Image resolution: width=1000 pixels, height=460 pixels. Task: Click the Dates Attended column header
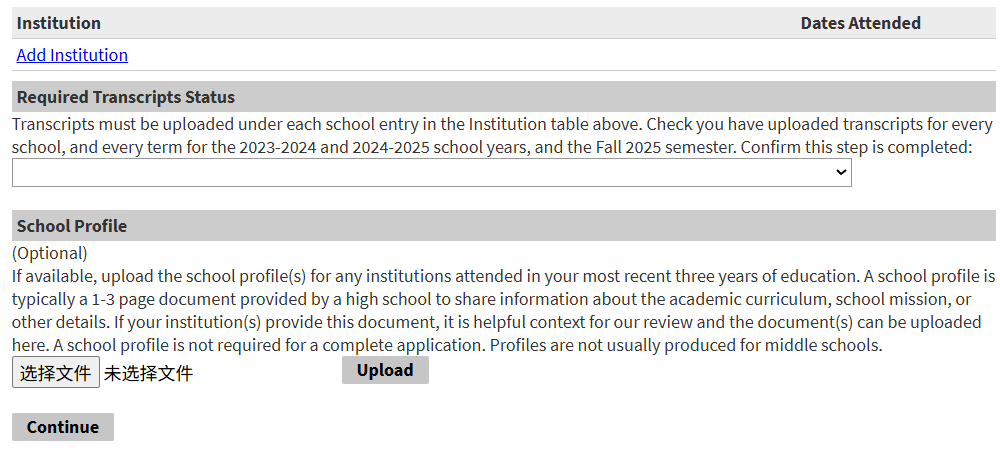860,23
